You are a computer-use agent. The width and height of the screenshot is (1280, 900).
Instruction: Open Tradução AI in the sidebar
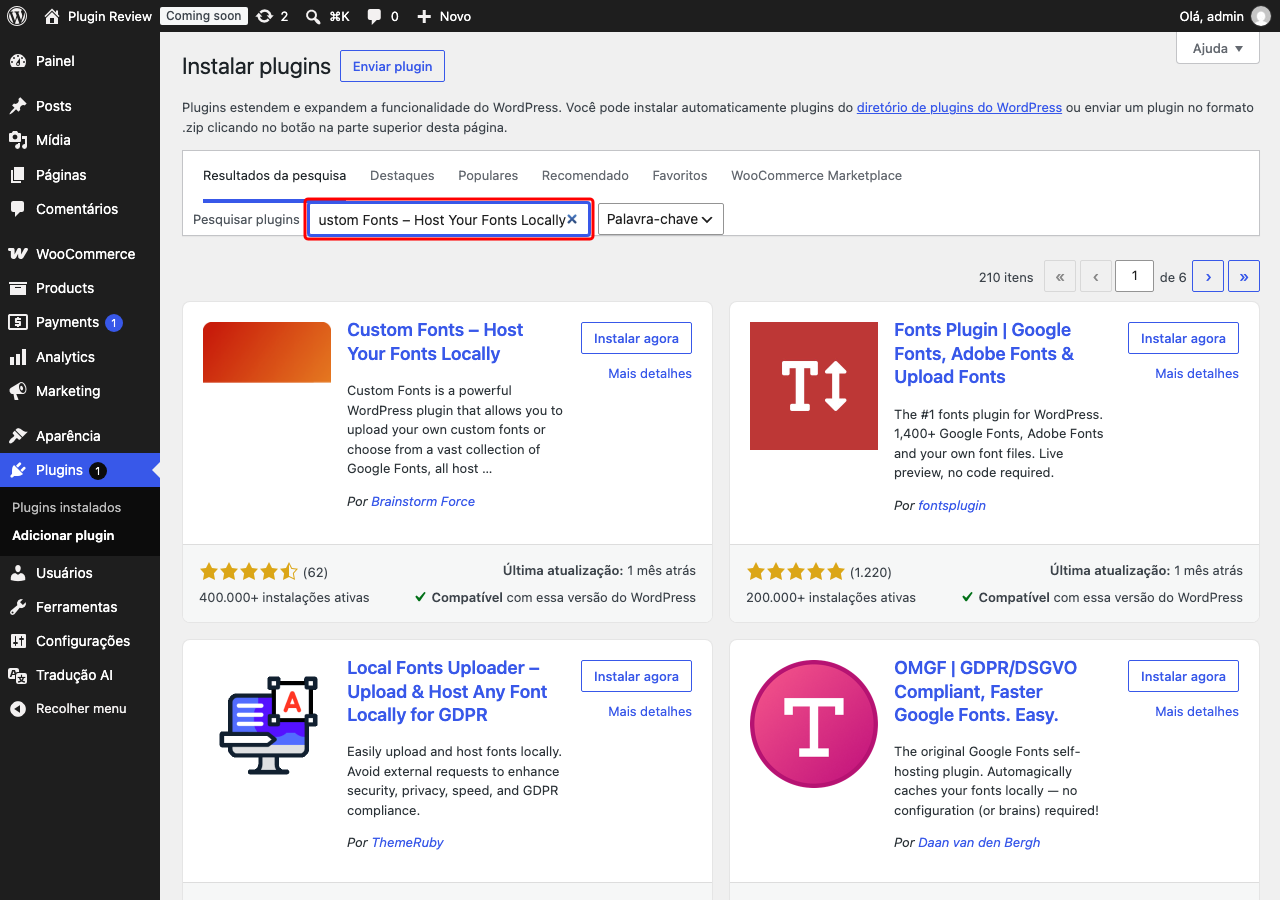tap(80, 675)
